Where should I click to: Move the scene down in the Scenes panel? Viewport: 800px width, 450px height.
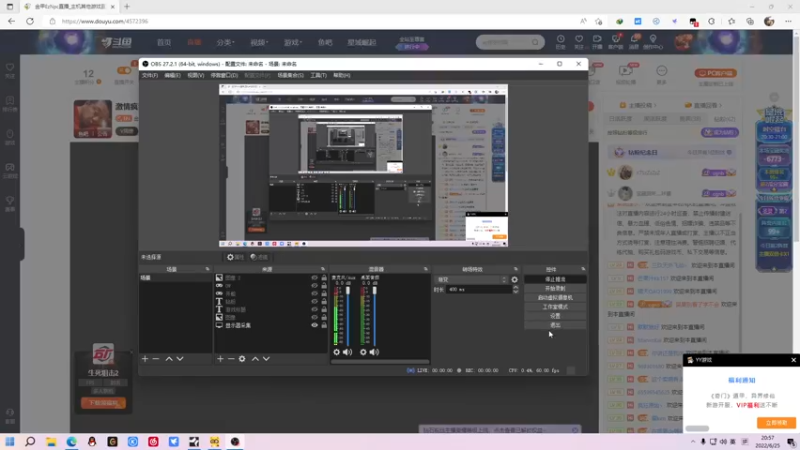(180, 359)
